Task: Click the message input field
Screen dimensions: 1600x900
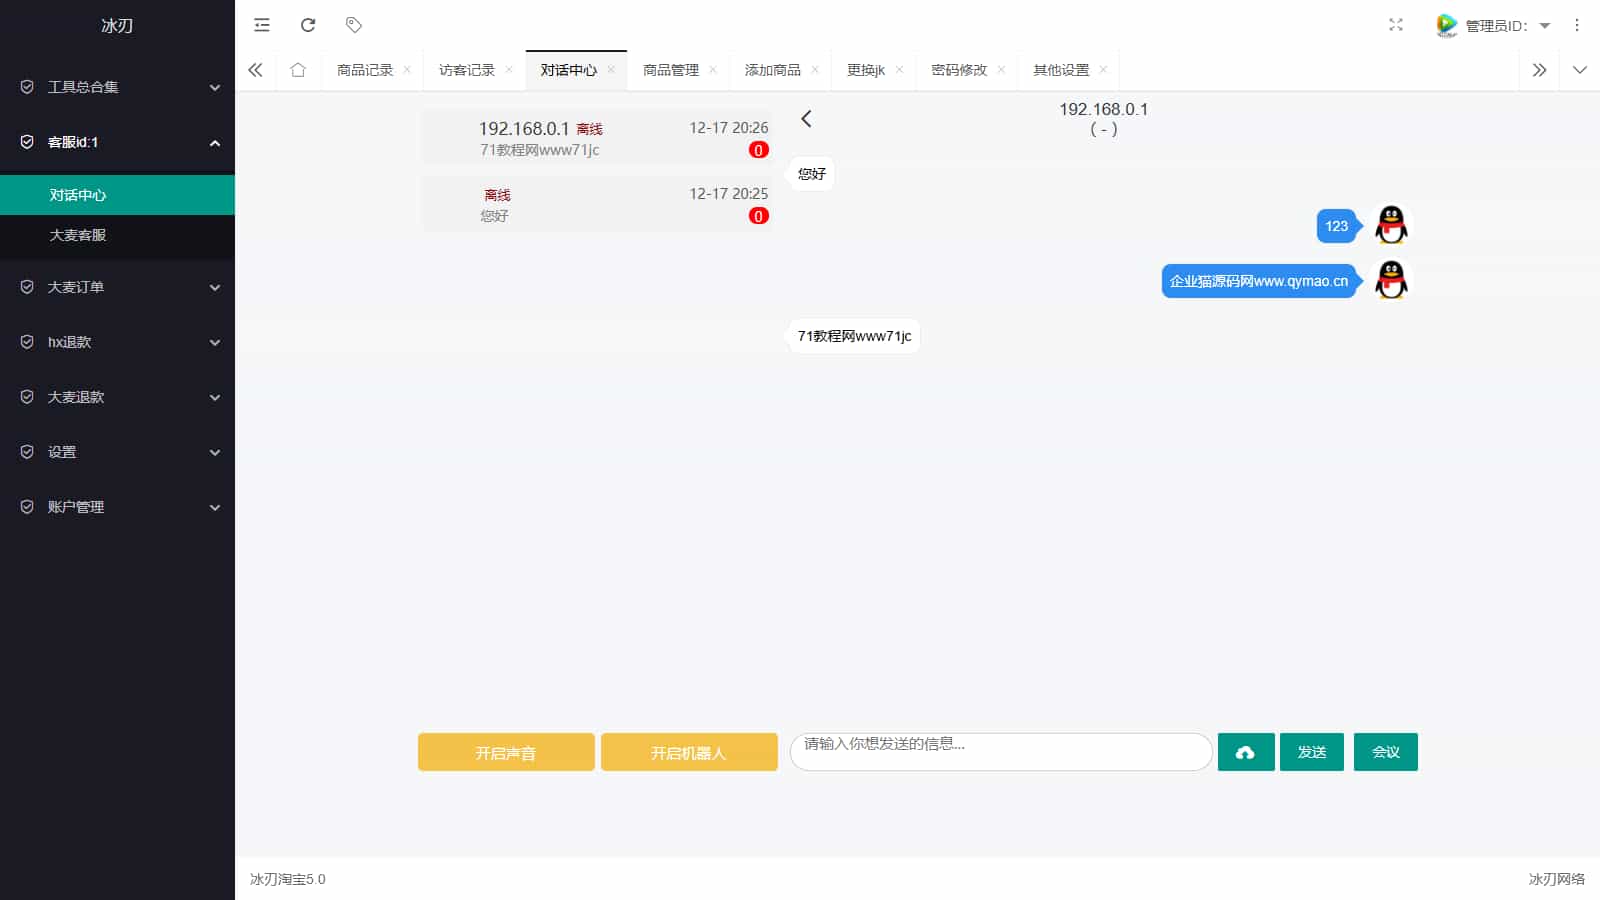Action: click(x=1000, y=752)
